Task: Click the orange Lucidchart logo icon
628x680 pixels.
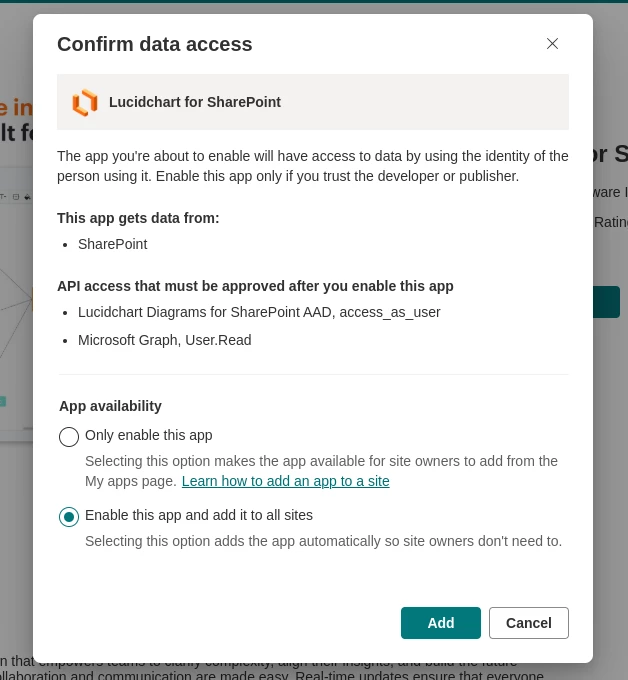Action: (85, 102)
